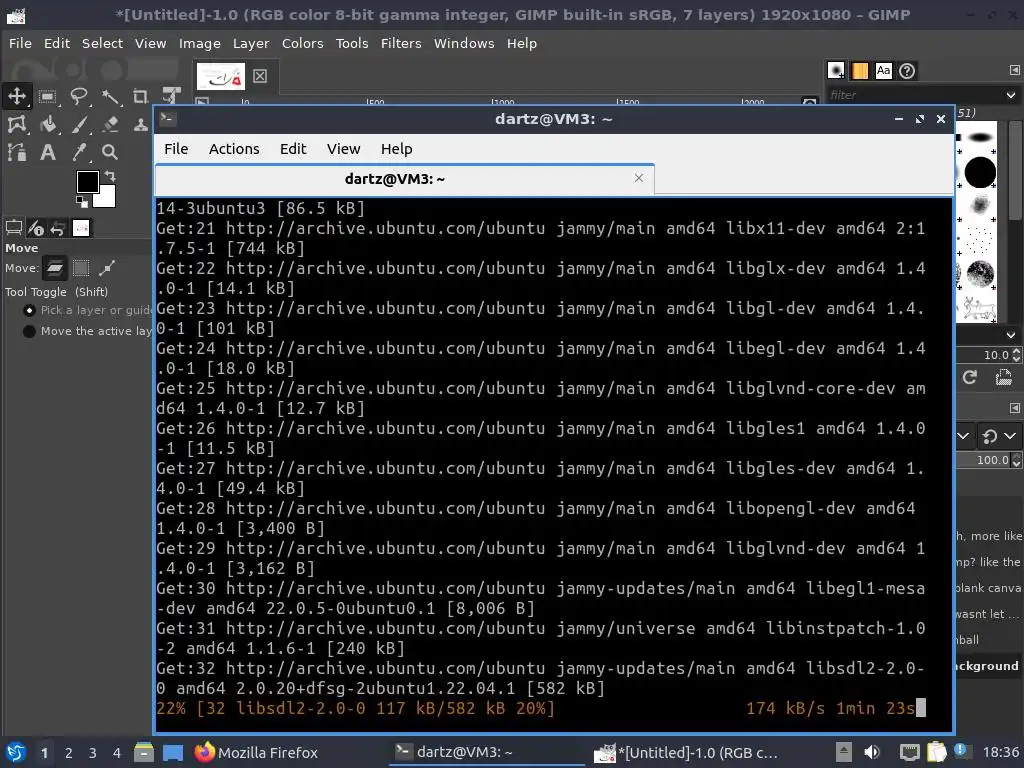The width and height of the screenshot is (1024, 768).
Task: Select the Free Select lasso tool
Action: pos(79,97)
